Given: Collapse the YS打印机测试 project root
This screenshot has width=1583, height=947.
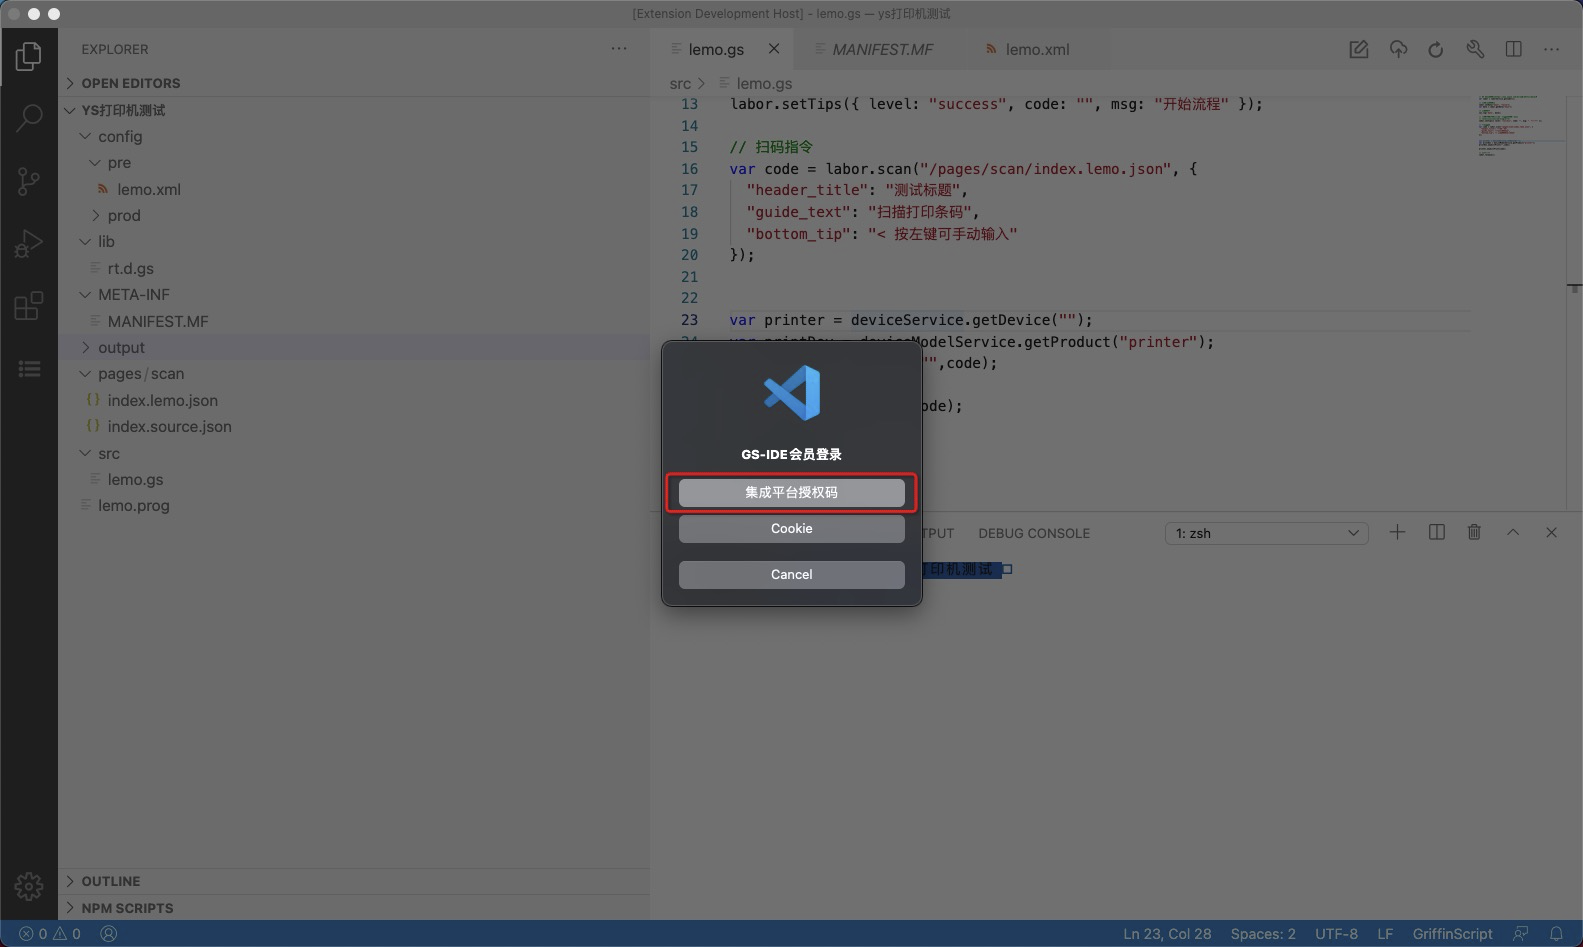Looking at the screenshot, I should [x=354, y=110].
